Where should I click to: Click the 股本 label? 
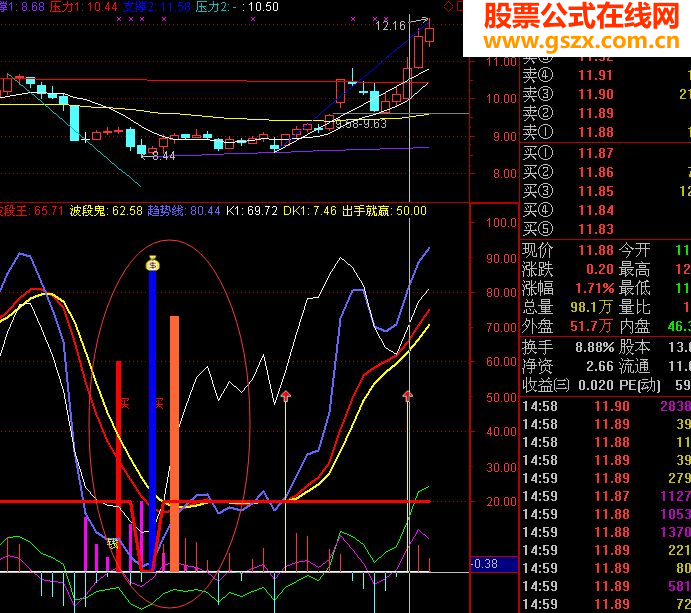(x=635, y=347)
